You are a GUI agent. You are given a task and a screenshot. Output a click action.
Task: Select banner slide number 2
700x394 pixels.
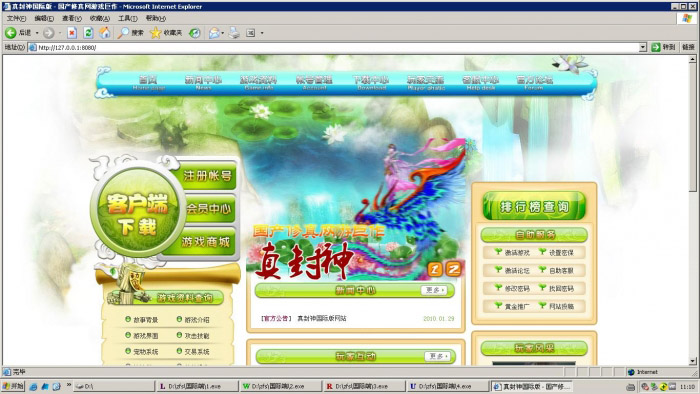454,269
